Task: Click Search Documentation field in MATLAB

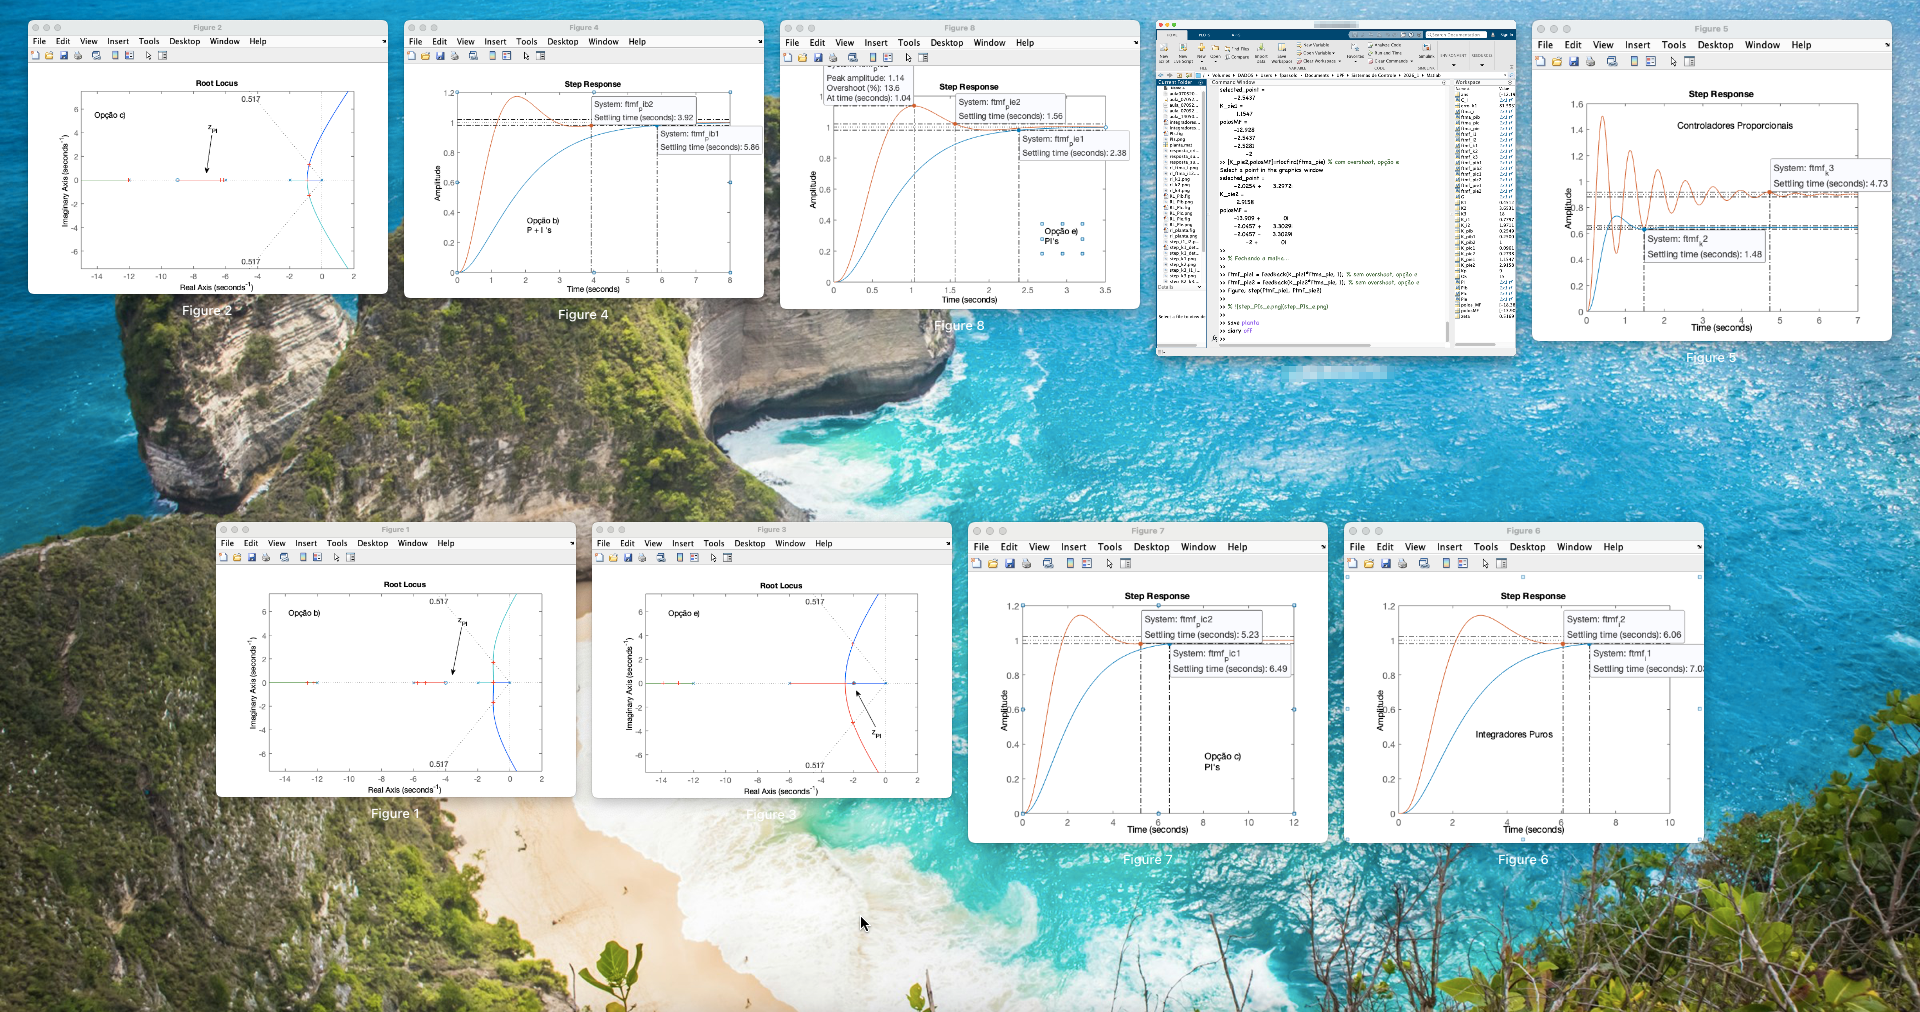Action: [1456, 35]
